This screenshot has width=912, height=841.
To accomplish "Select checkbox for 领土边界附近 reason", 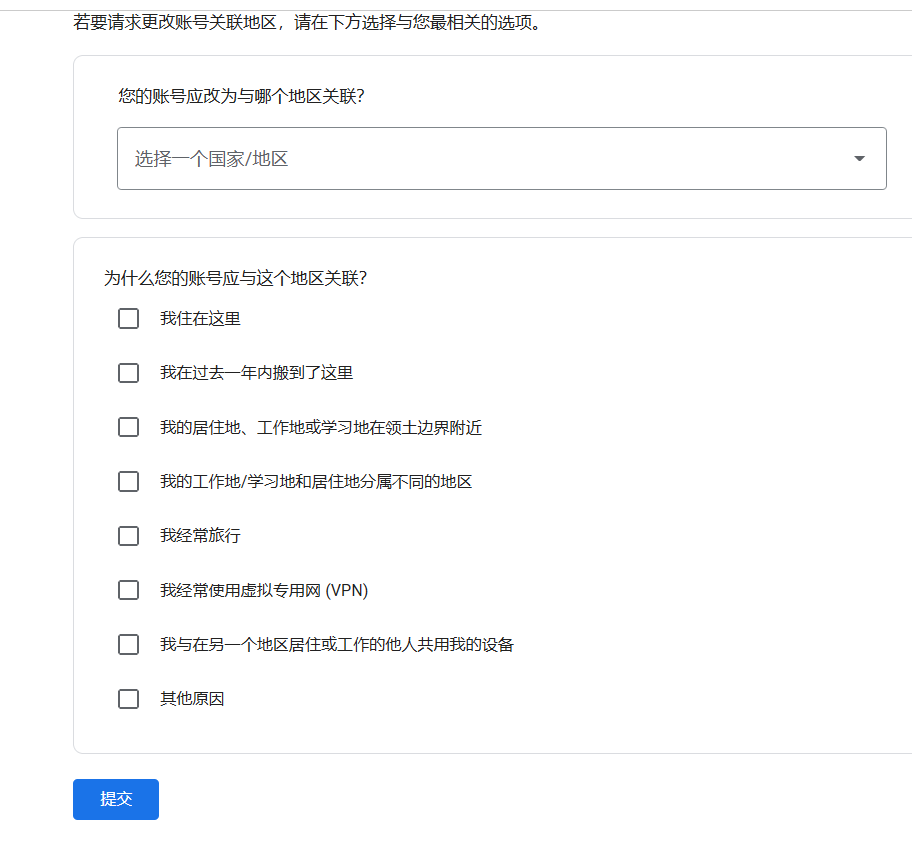I will click(128, 427).
